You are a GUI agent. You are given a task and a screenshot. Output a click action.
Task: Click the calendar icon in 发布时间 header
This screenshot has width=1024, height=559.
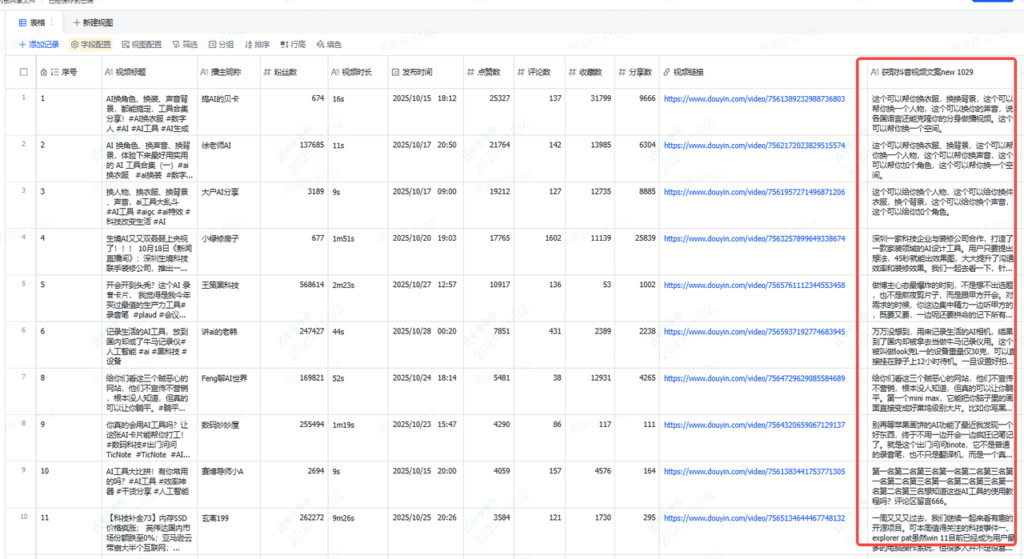pos(395,72)
